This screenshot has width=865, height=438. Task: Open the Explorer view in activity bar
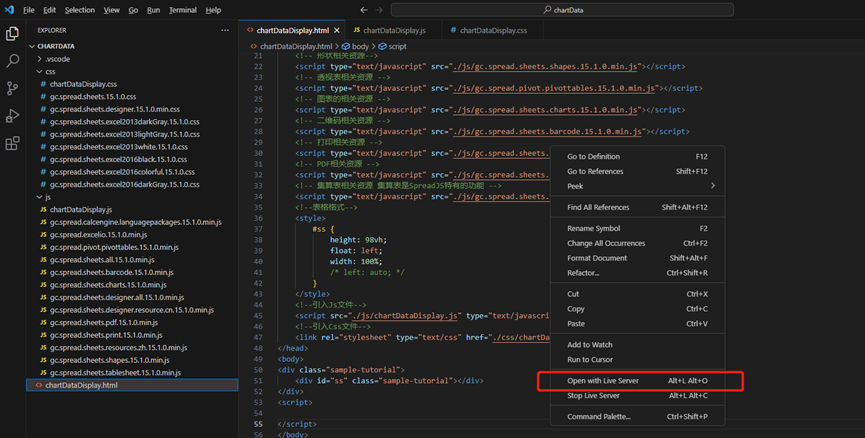(12, 34)
